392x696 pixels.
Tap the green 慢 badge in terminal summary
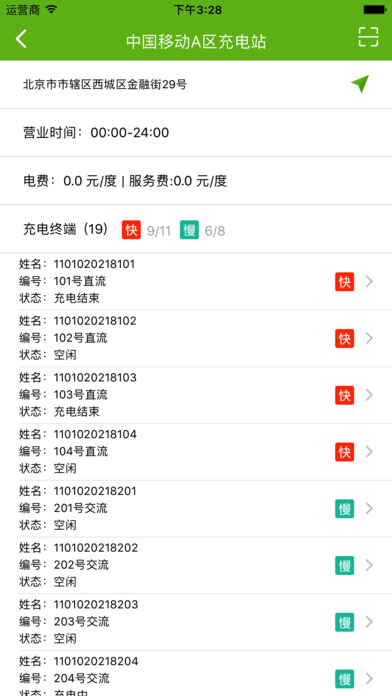190,230
